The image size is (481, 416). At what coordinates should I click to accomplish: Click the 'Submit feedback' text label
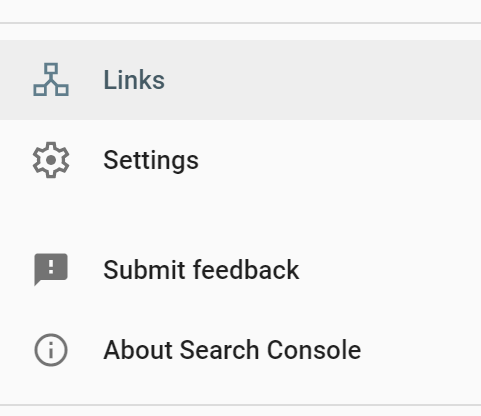[x=201, y=269]
